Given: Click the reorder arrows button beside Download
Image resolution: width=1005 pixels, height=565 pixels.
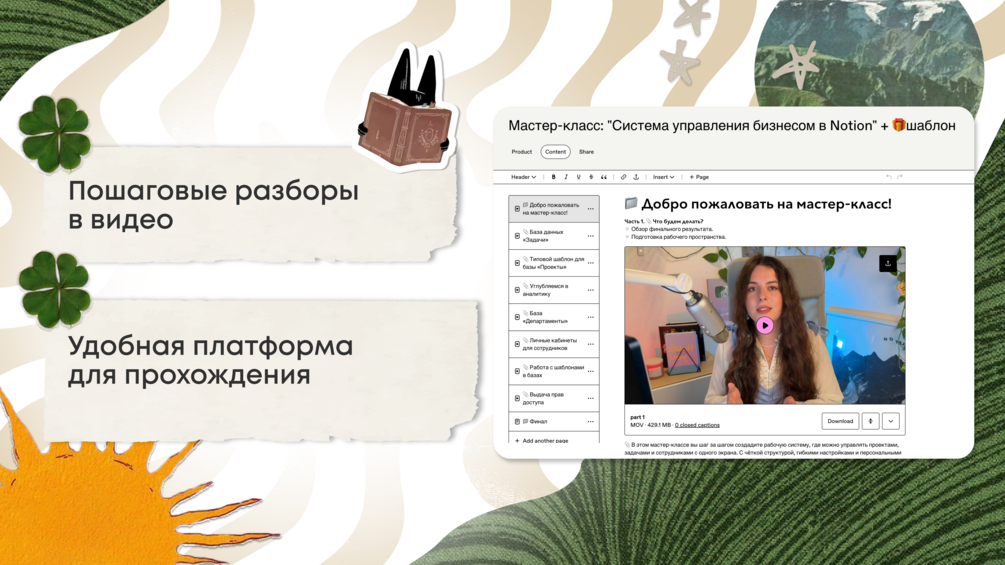Looking at the screenshot, I should pyautogui.click(x=870, y=421).
